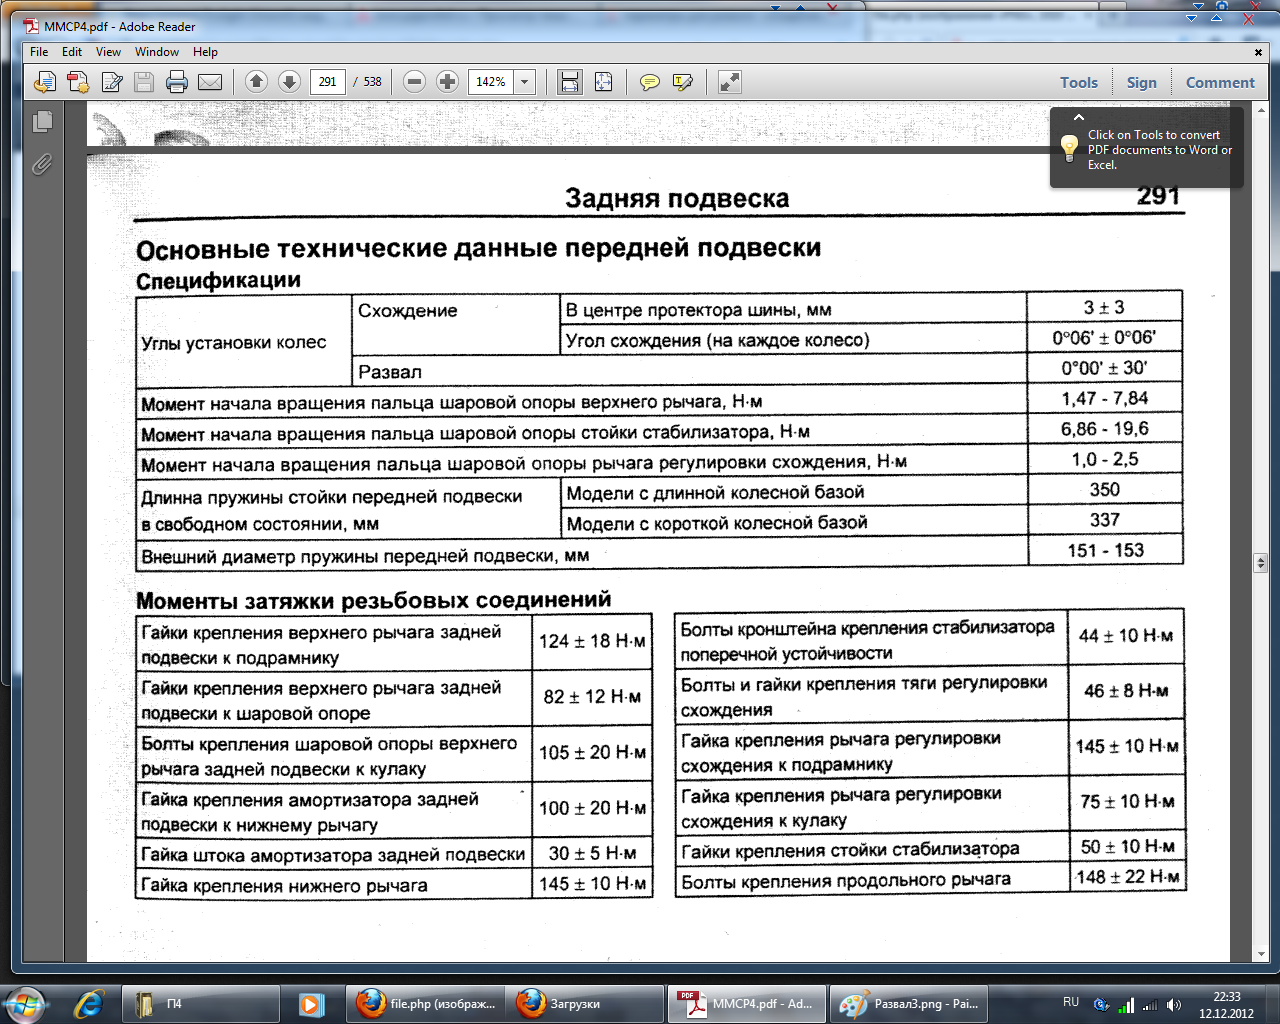Open the attachments paperclip panel
Screen dimensions: 1280x1024
tap(42, 164)
